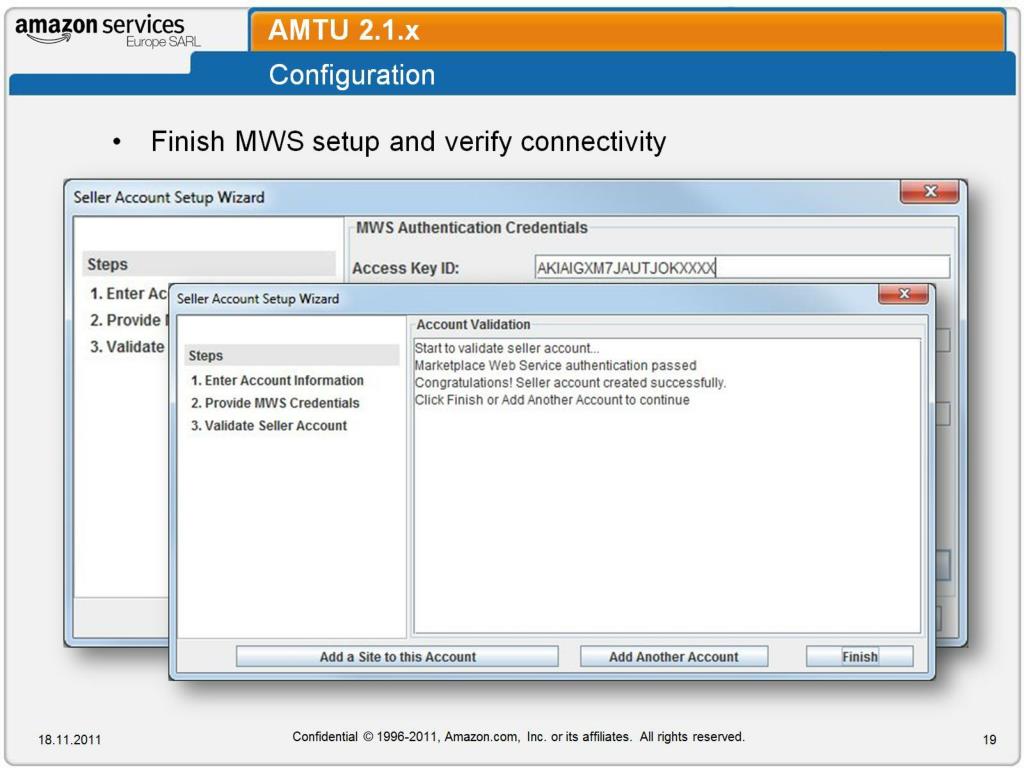1024x768 pixels.
Task: Click 'Click Finish or Add Another Account' line
Action: coord(552,400)
